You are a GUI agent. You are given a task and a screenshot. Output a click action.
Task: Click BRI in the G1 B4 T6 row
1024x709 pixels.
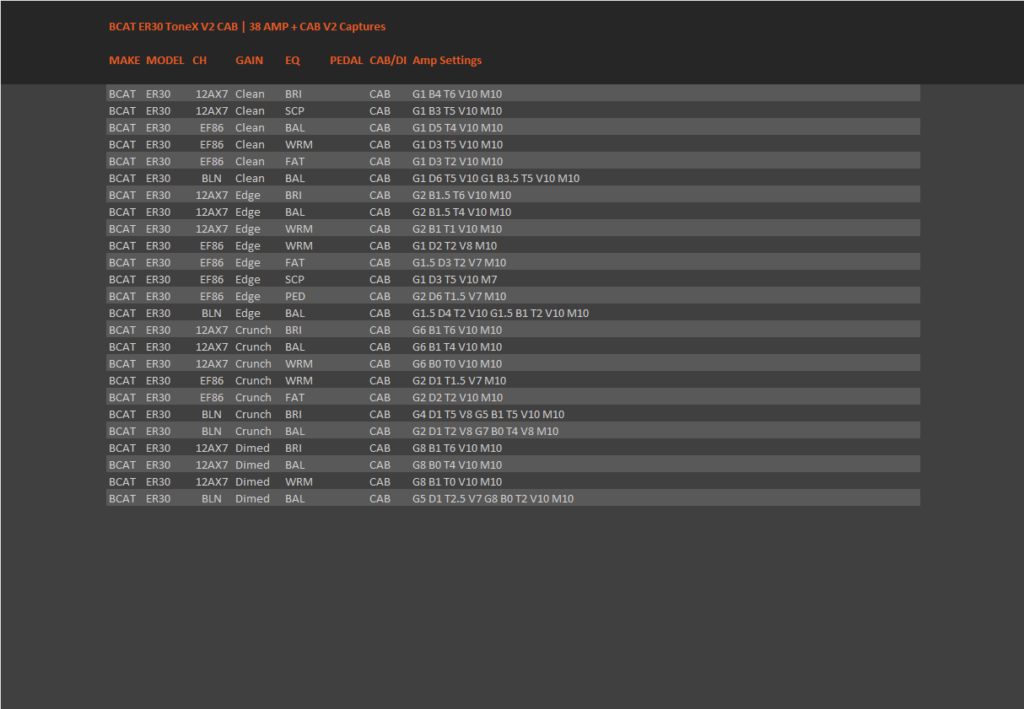[293, 94]
